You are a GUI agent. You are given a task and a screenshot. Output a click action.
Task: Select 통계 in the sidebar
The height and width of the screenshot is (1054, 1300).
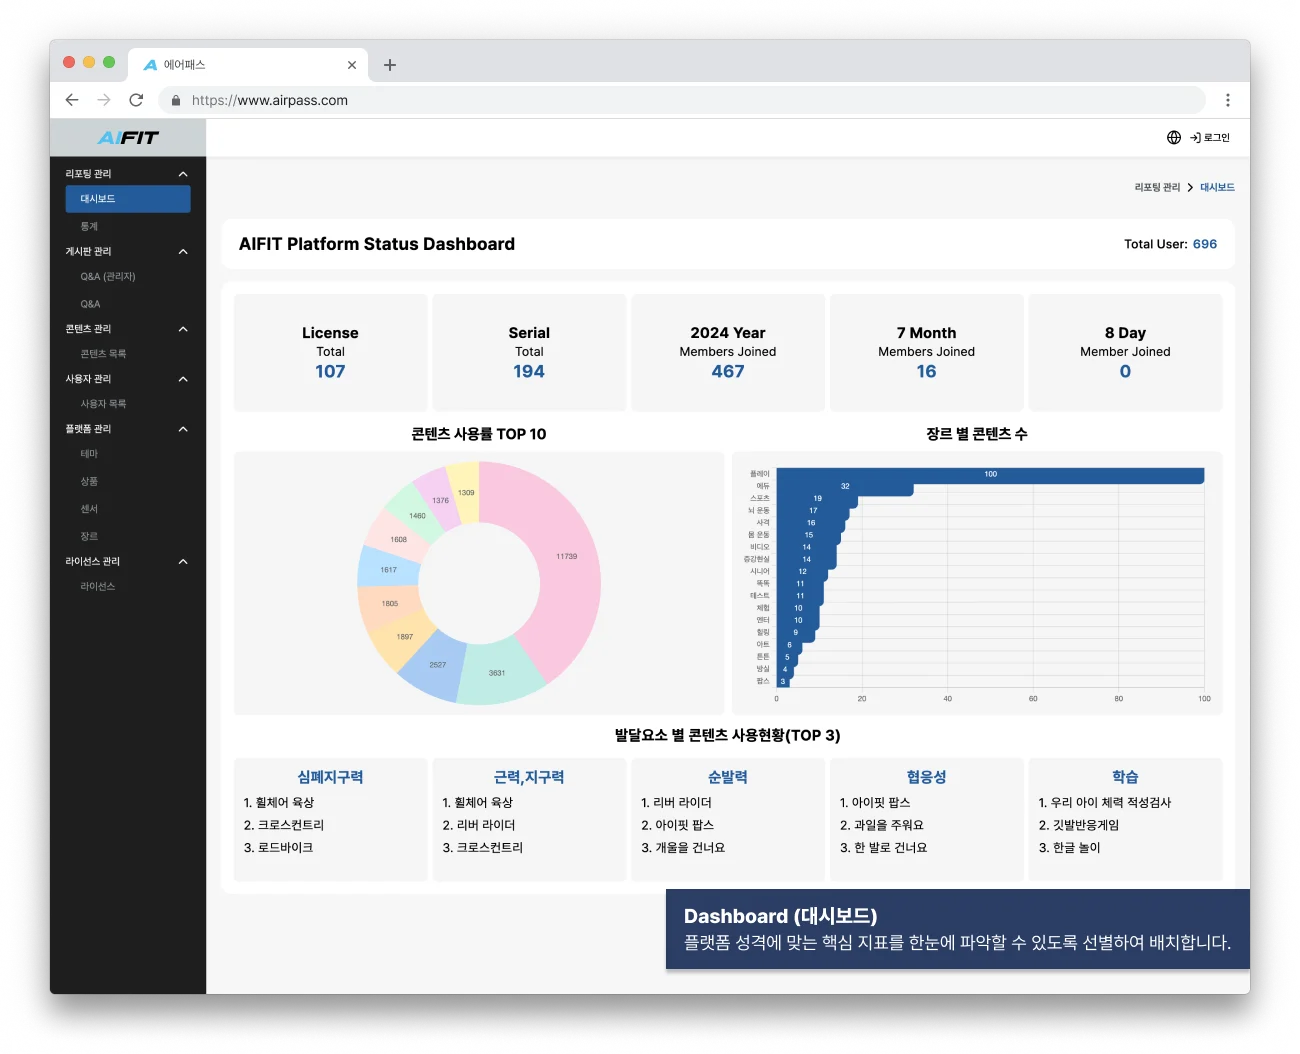pos(89,227)
